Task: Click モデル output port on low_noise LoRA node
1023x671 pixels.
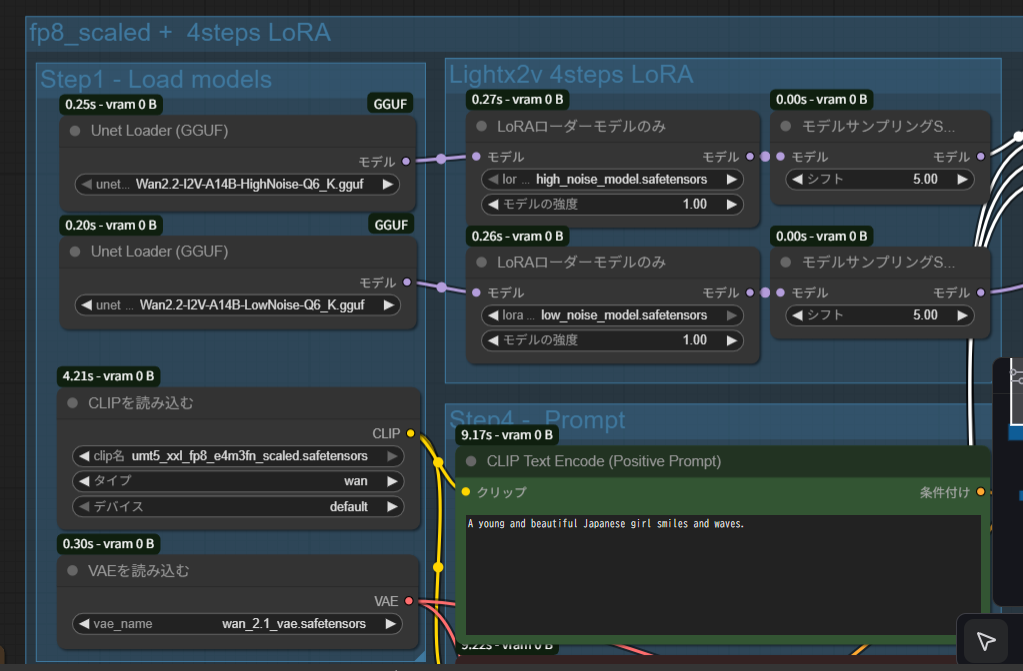Action: pos(750,292)
